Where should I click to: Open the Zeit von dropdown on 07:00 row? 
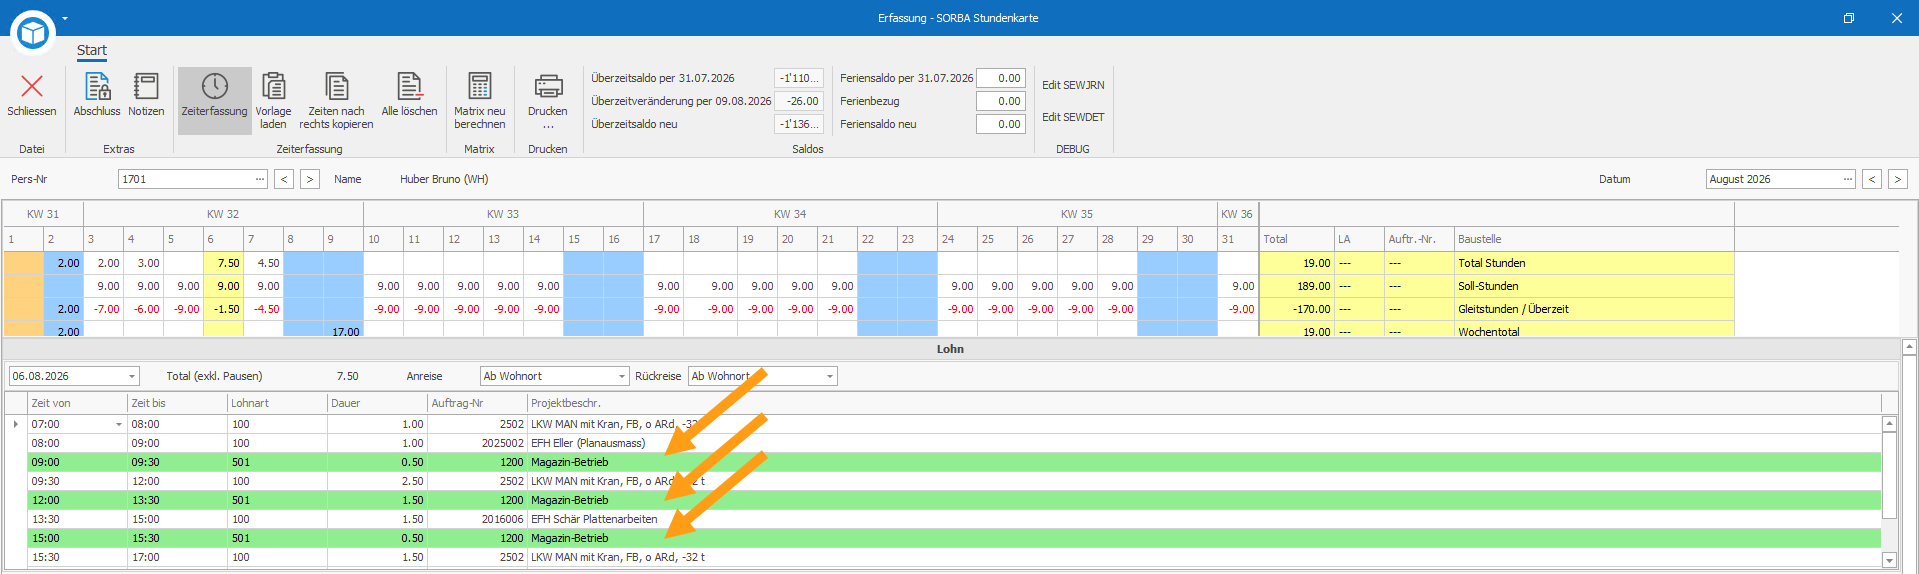click(119, 425)
